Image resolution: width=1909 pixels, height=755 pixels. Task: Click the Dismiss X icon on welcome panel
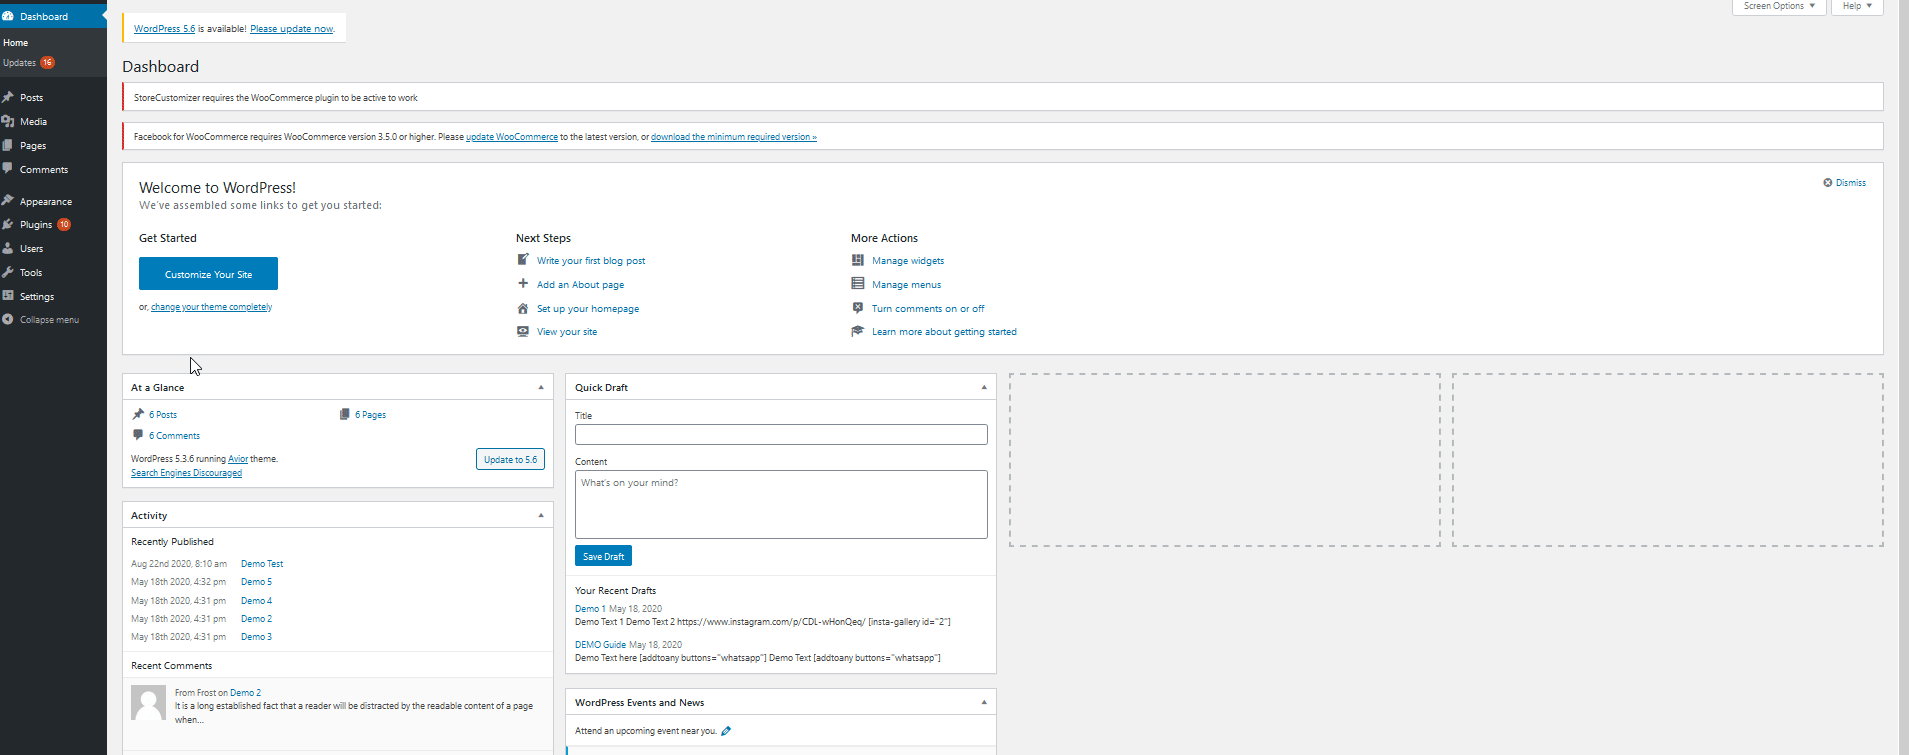[x=1828, y=183]
